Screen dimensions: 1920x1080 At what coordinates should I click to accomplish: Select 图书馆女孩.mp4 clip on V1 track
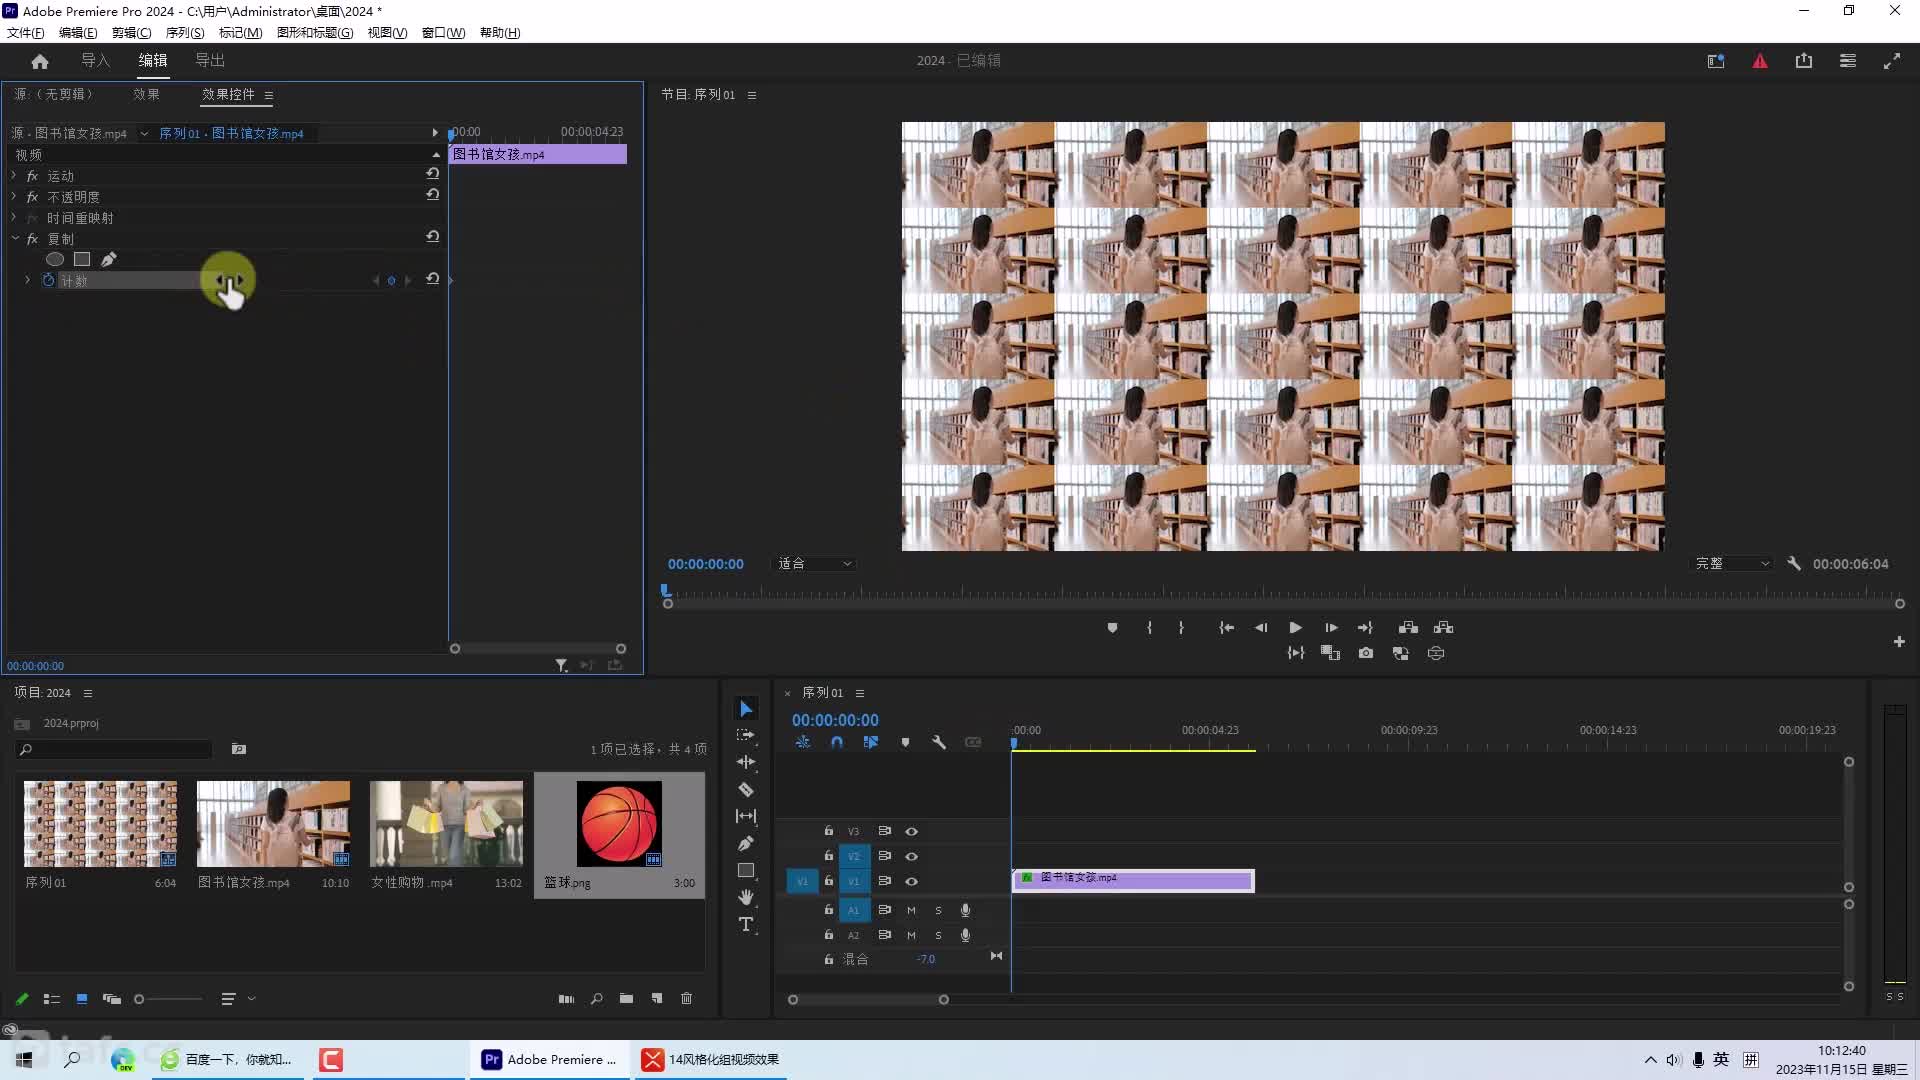[x=1133, y=880]
